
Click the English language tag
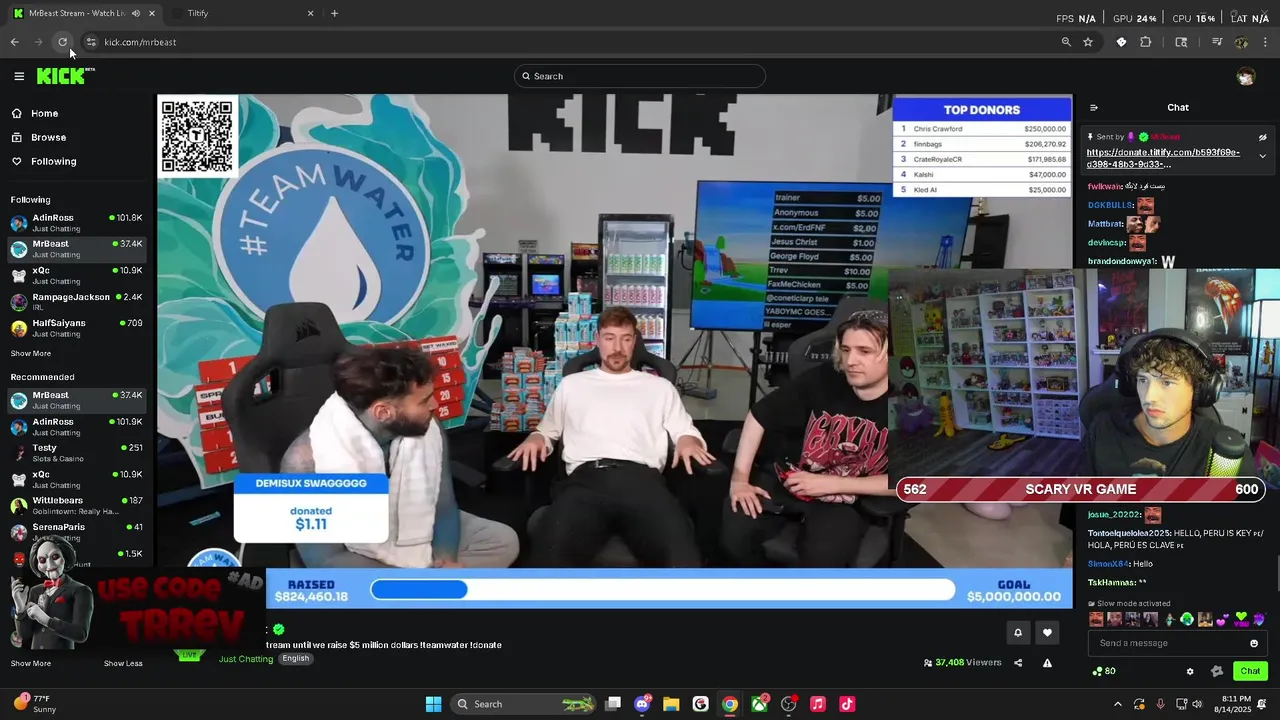point(296,658)
